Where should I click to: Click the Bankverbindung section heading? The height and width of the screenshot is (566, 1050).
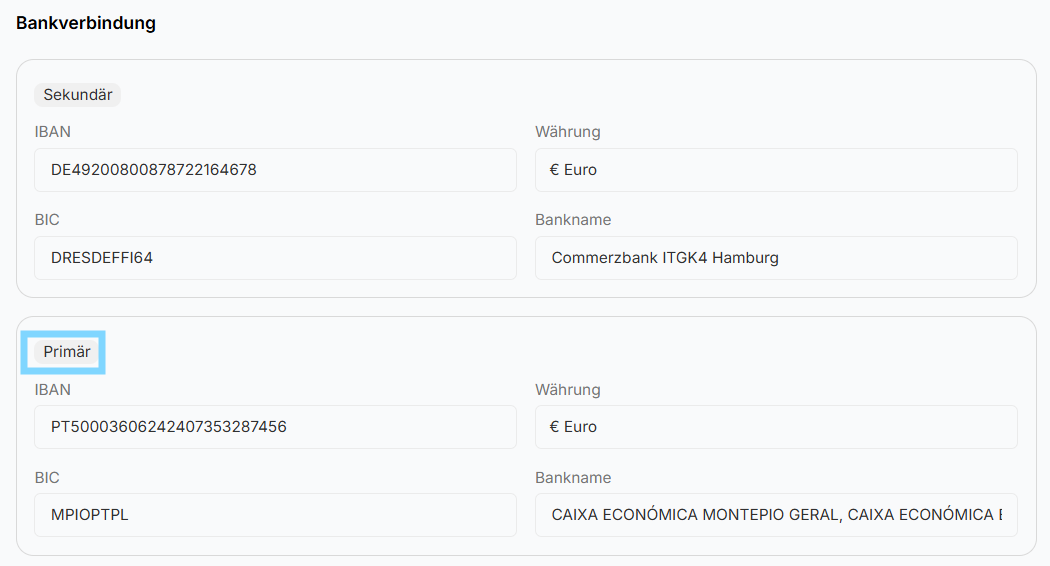tap(86, 22)
